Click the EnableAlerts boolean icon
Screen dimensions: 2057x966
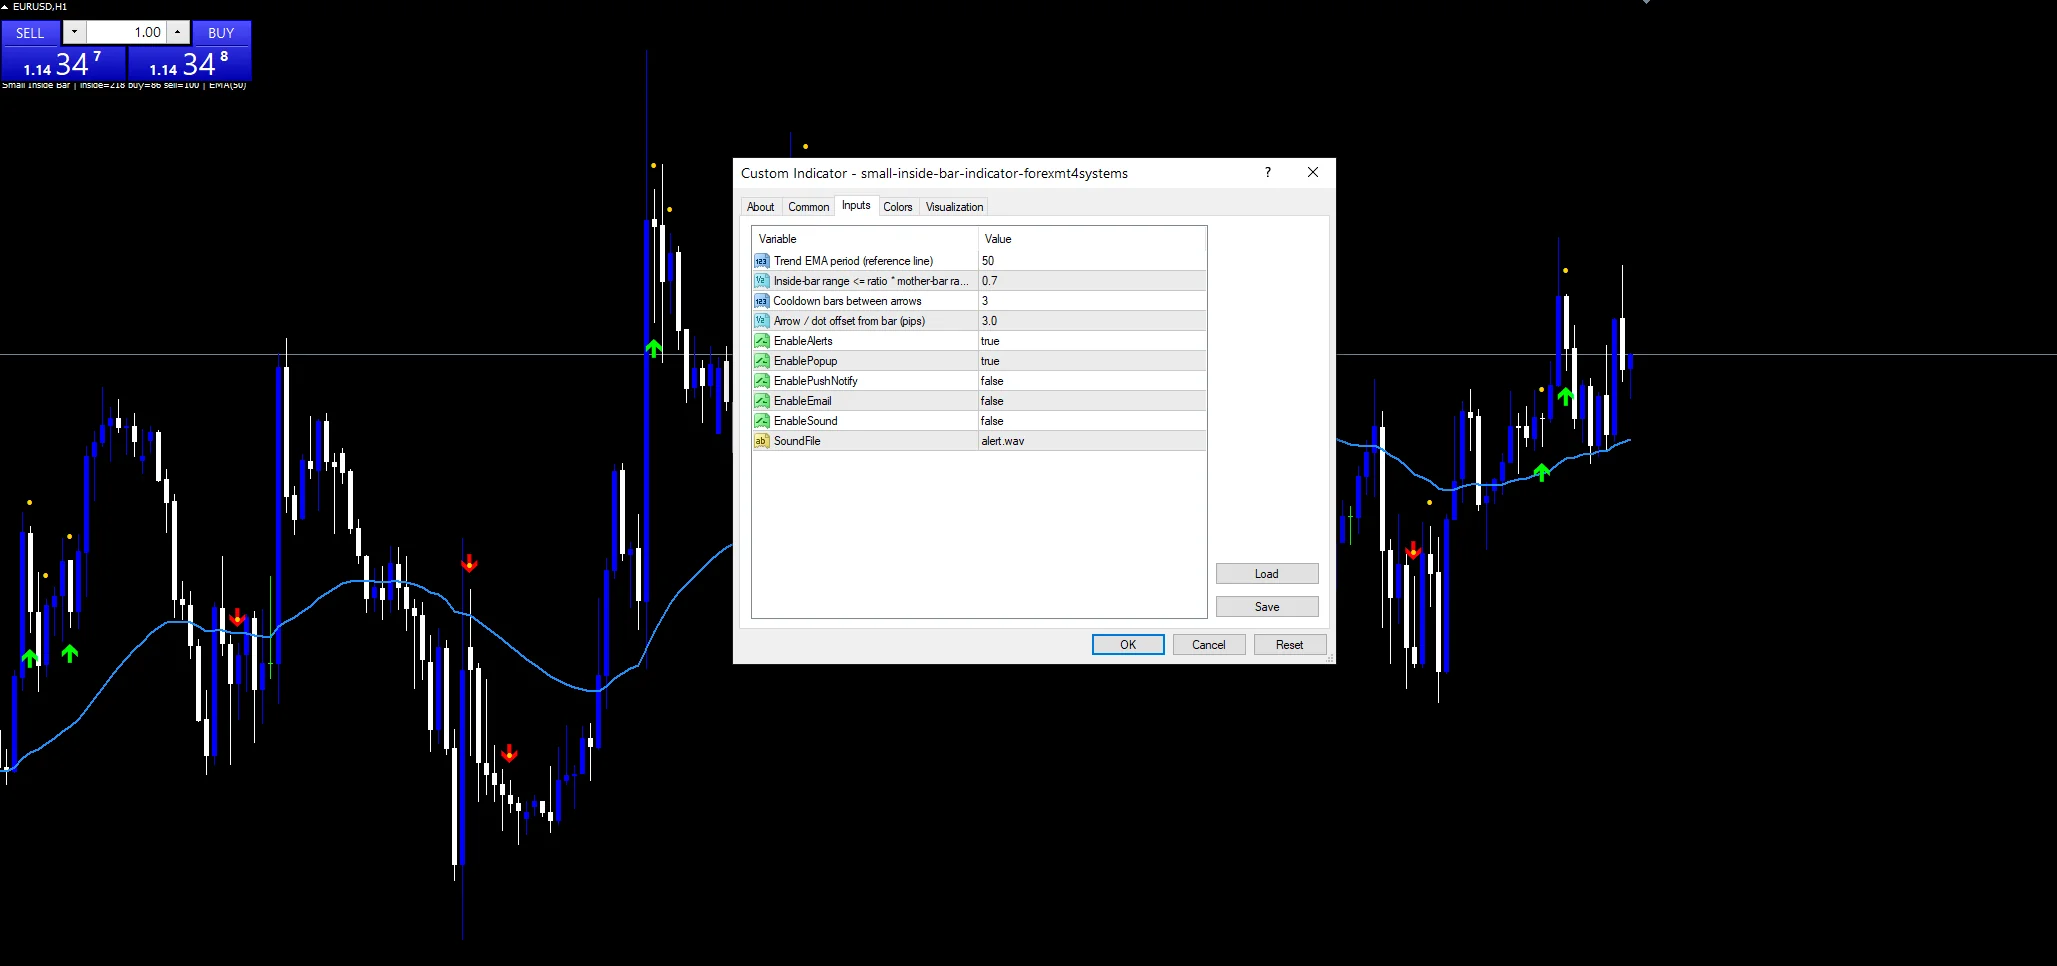coord(761,341)
